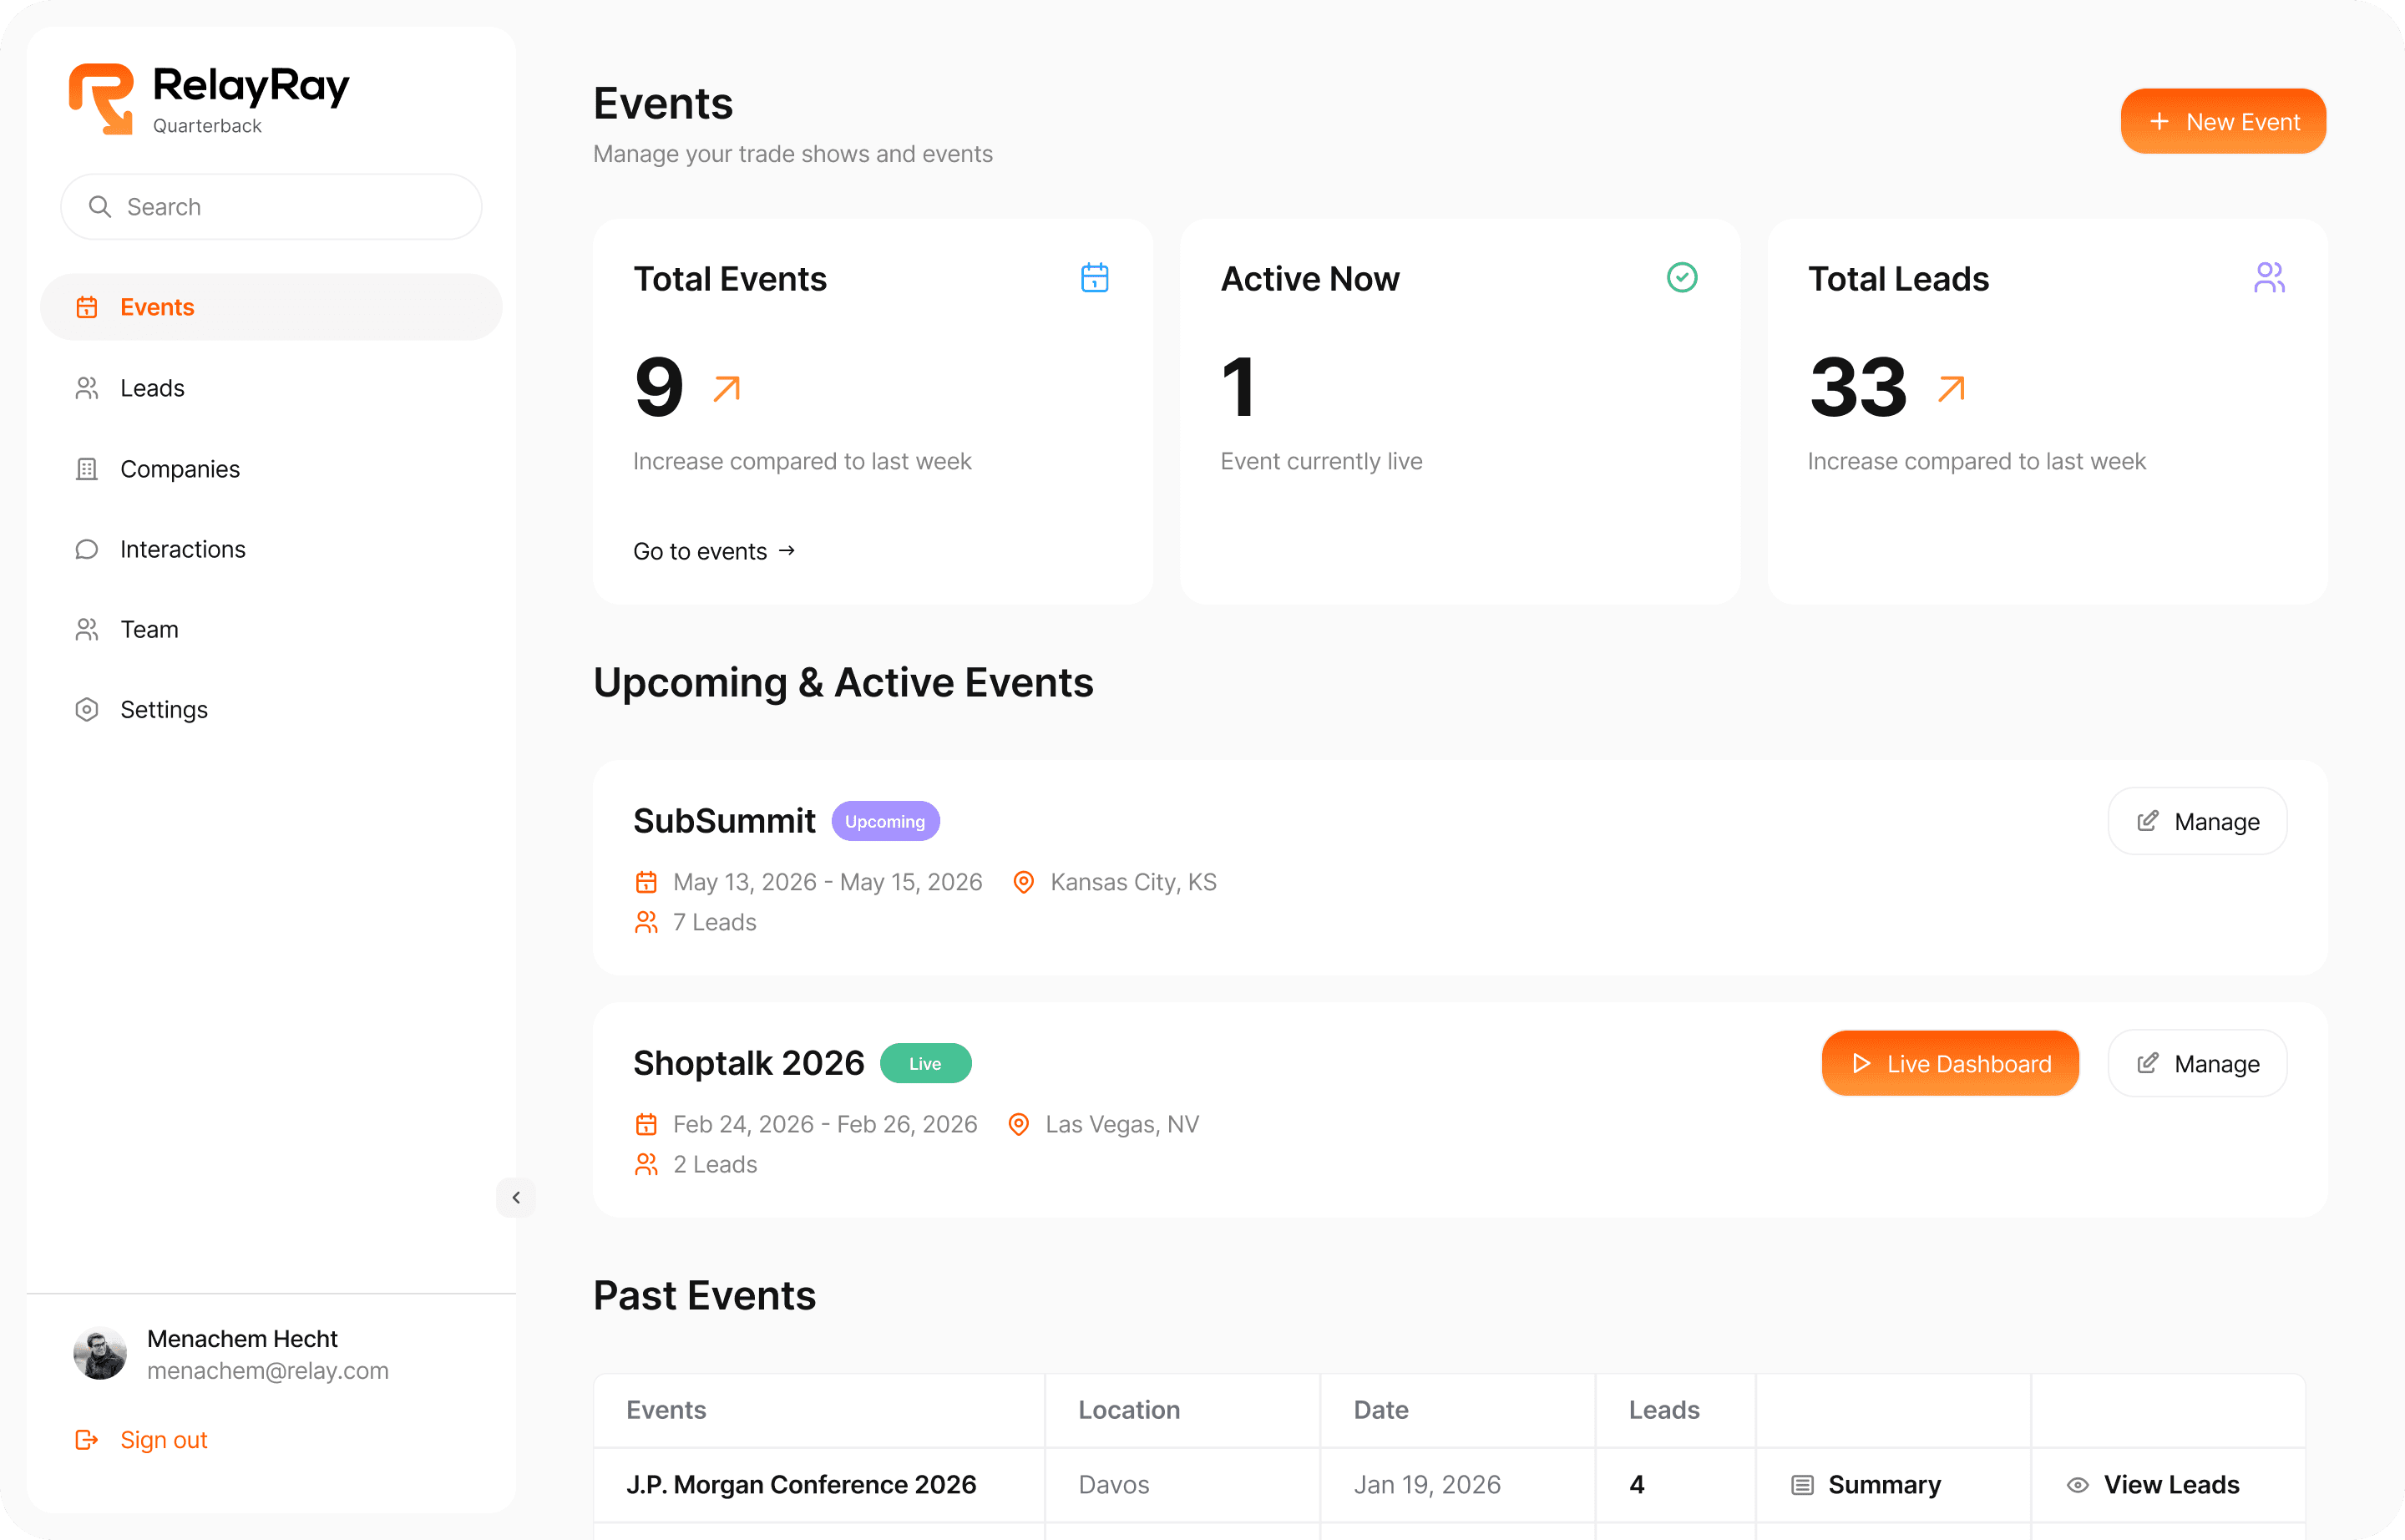Click the RelayRay logo icon

(x=101, y=98)
